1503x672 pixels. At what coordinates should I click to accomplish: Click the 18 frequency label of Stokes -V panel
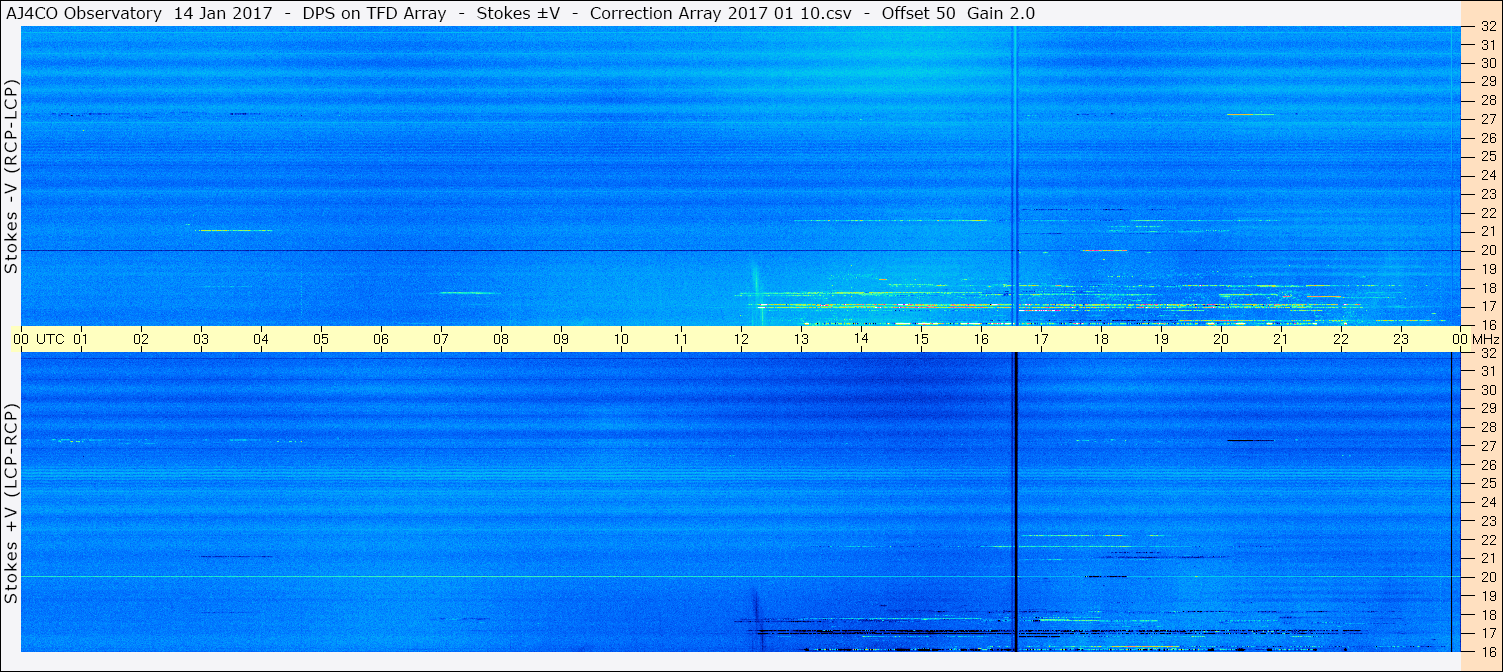click(1488, 288)
